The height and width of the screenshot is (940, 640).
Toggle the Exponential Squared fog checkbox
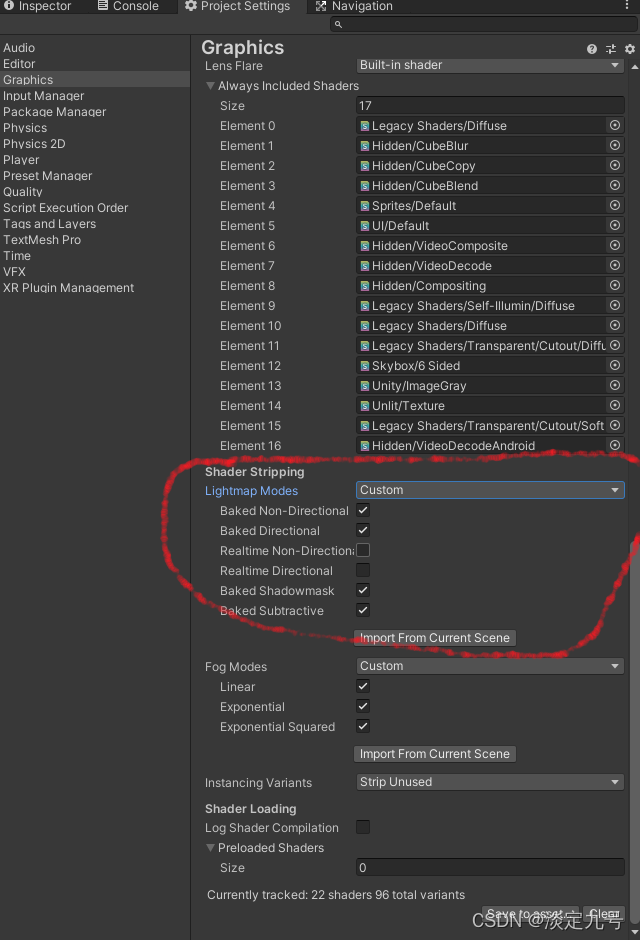click(x=363, y=727)
